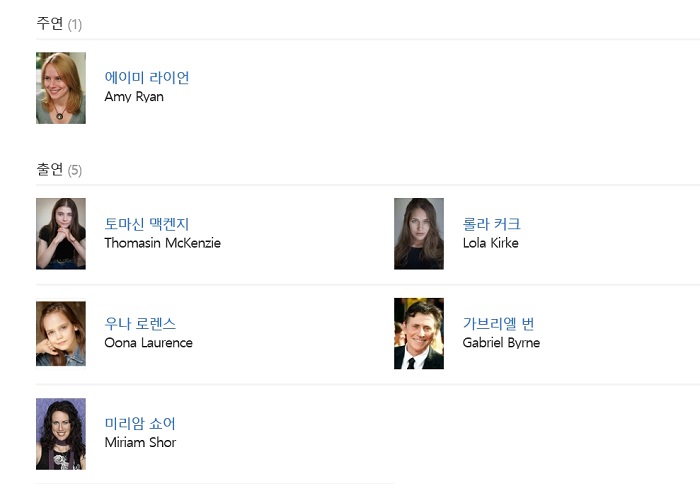Click the photo thumbnail beside 에이미 라이언

(x=61, y=88)
